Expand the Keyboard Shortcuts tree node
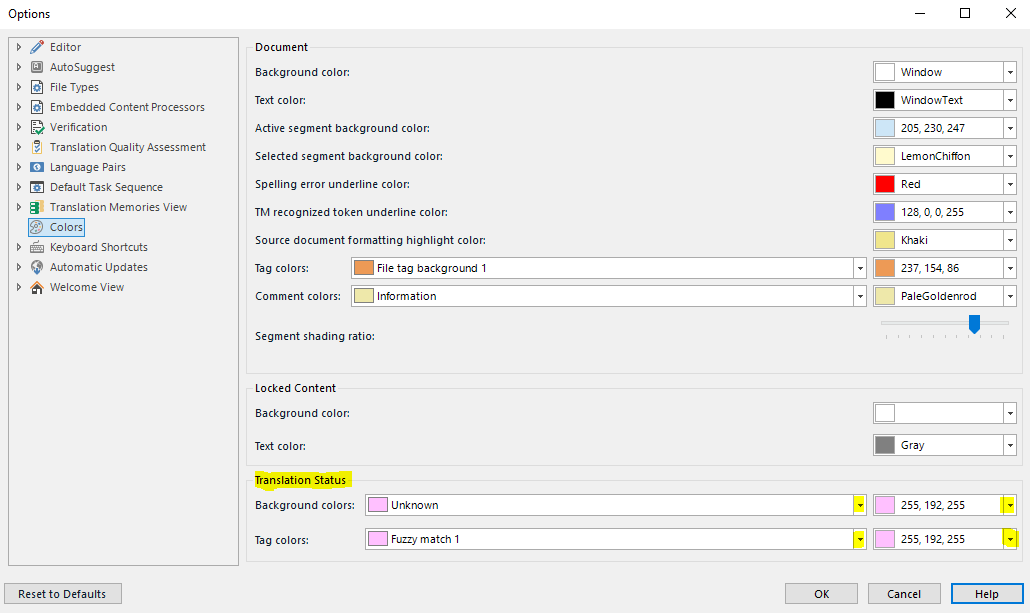Screen dimensions: 1030x613 [x=18, y=247]
